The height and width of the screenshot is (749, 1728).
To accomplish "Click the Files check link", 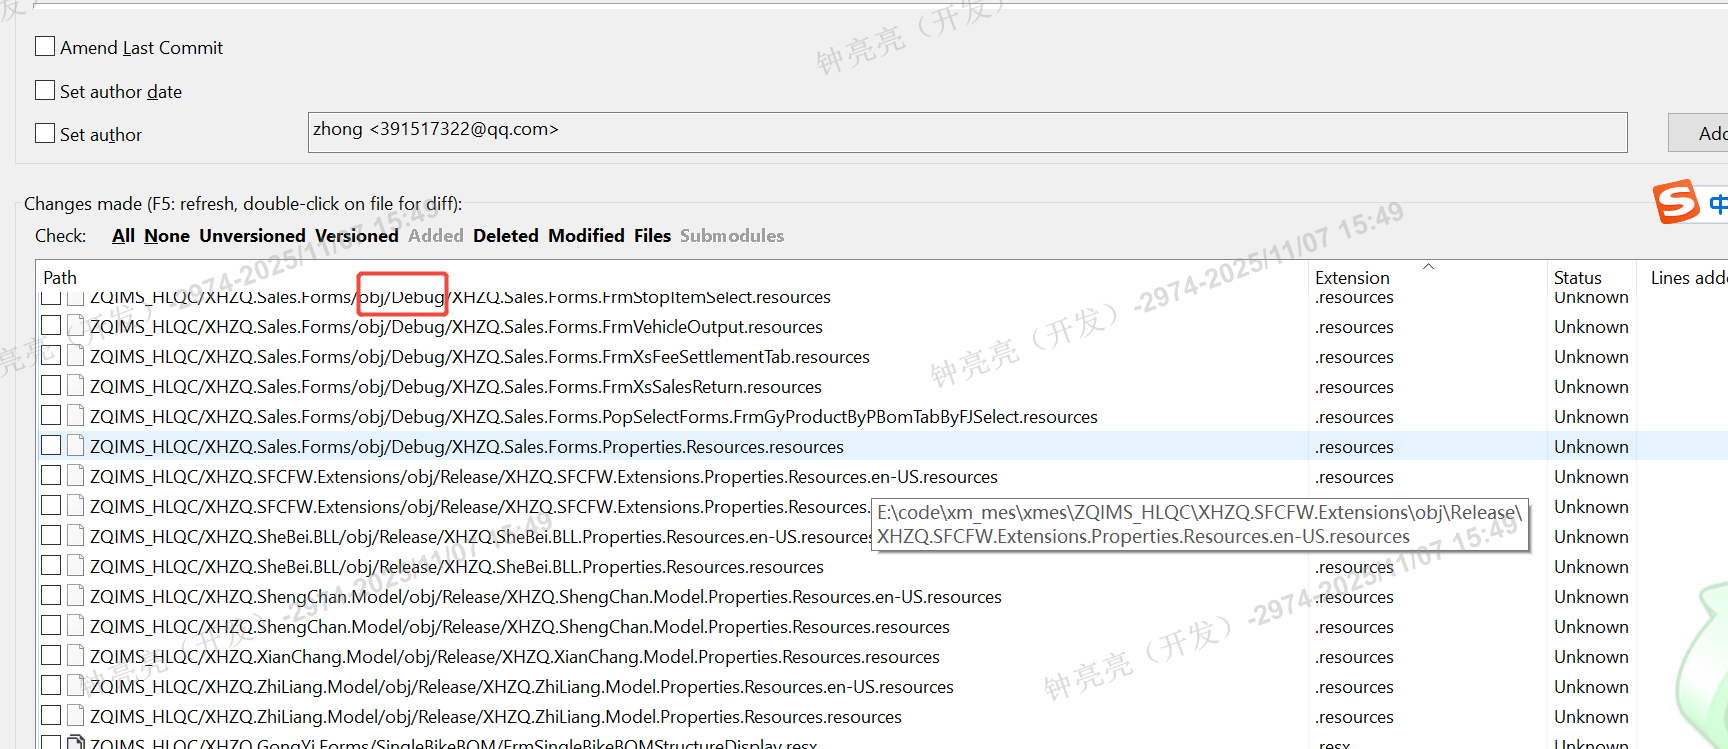I will [x=652, y=236].
